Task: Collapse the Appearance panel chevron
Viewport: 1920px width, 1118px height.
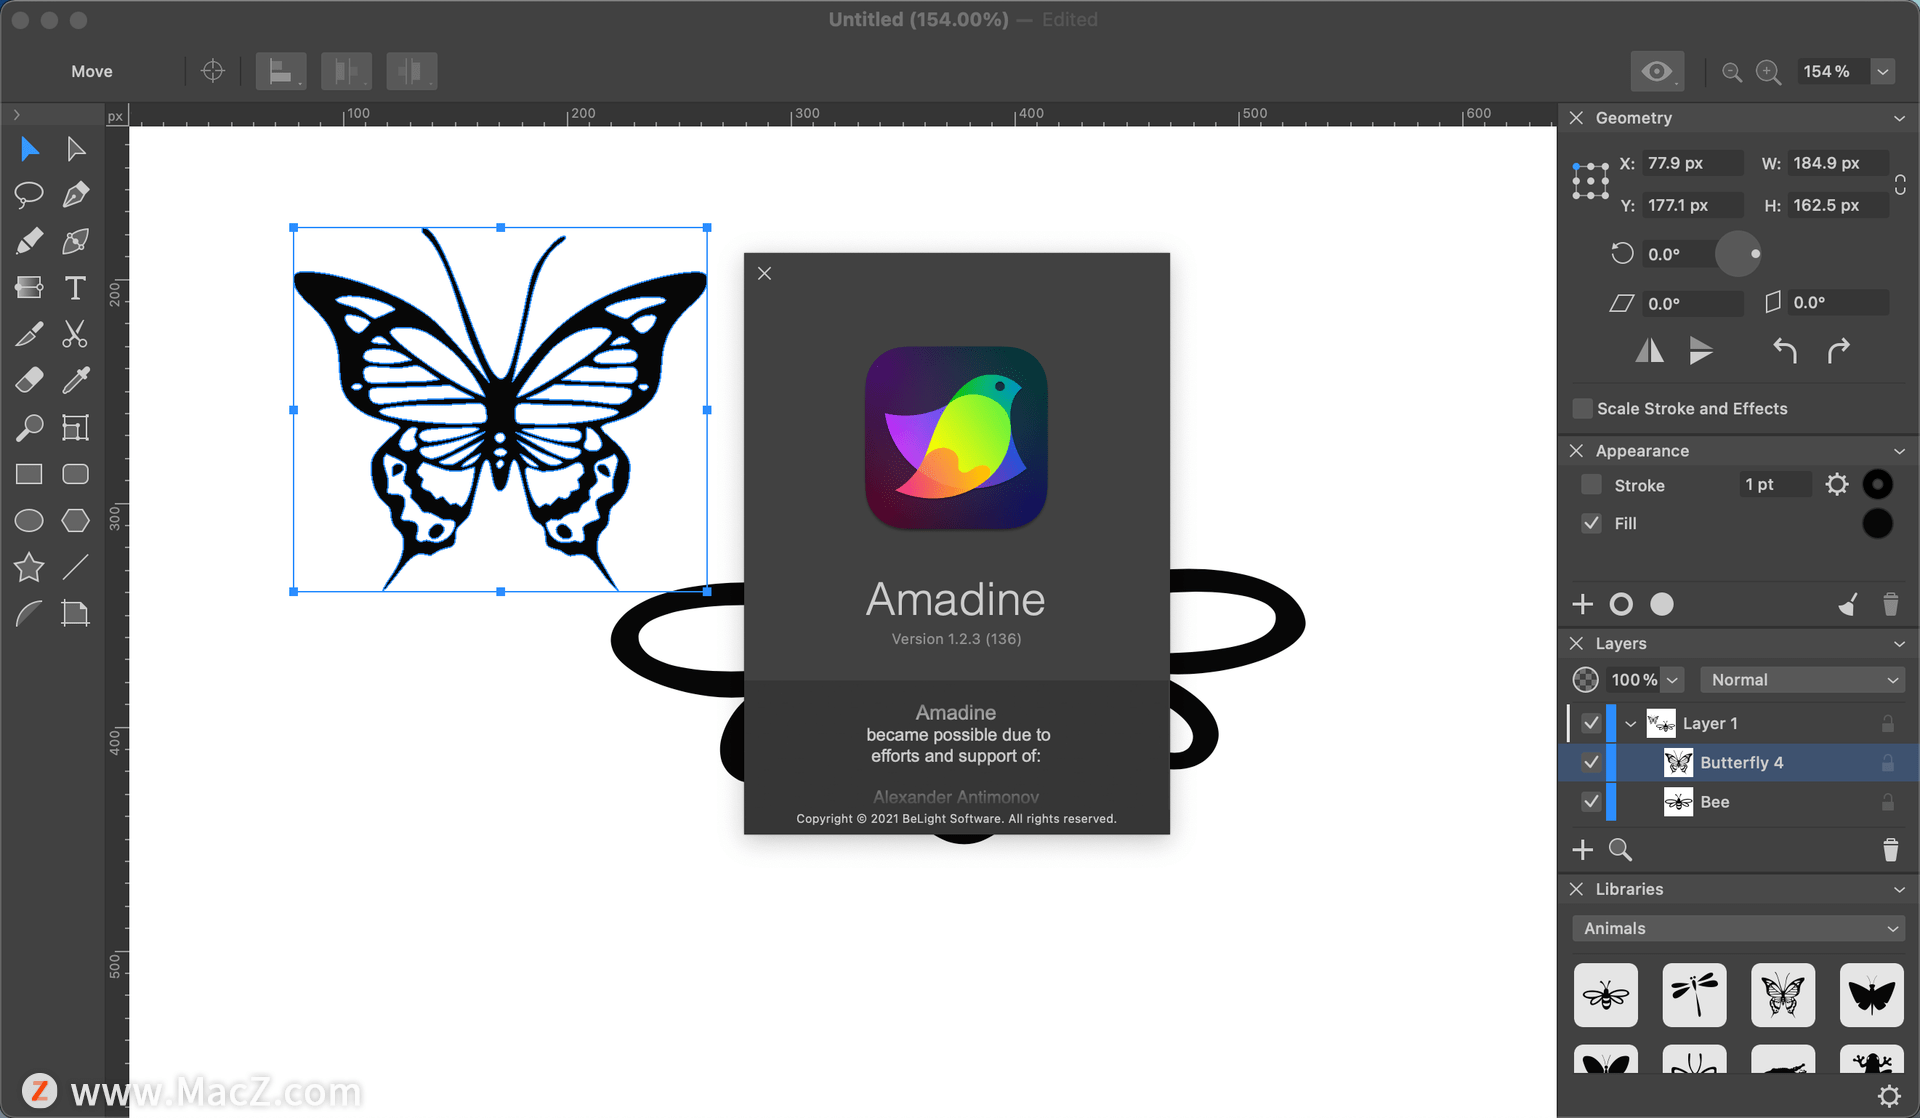Action: [x=1899, y=451]
